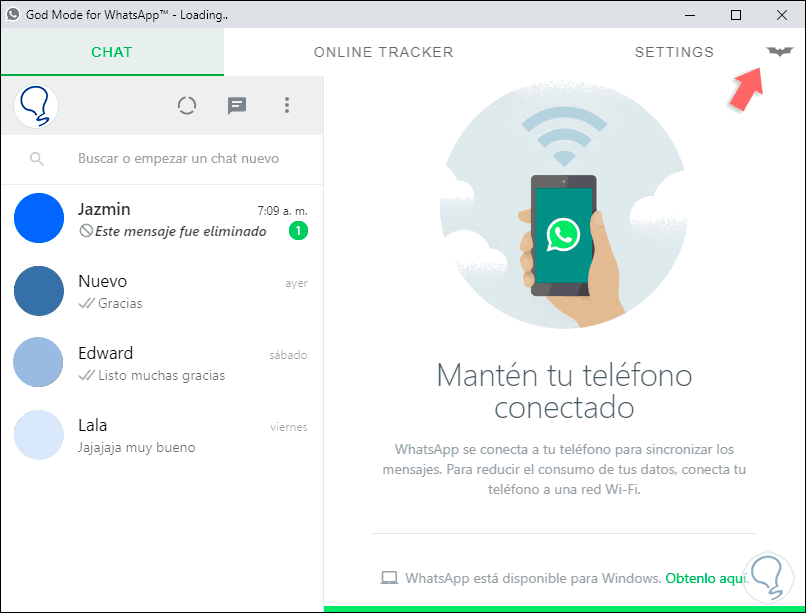Click Edward's profile avatar

click(x=38, y=362)
